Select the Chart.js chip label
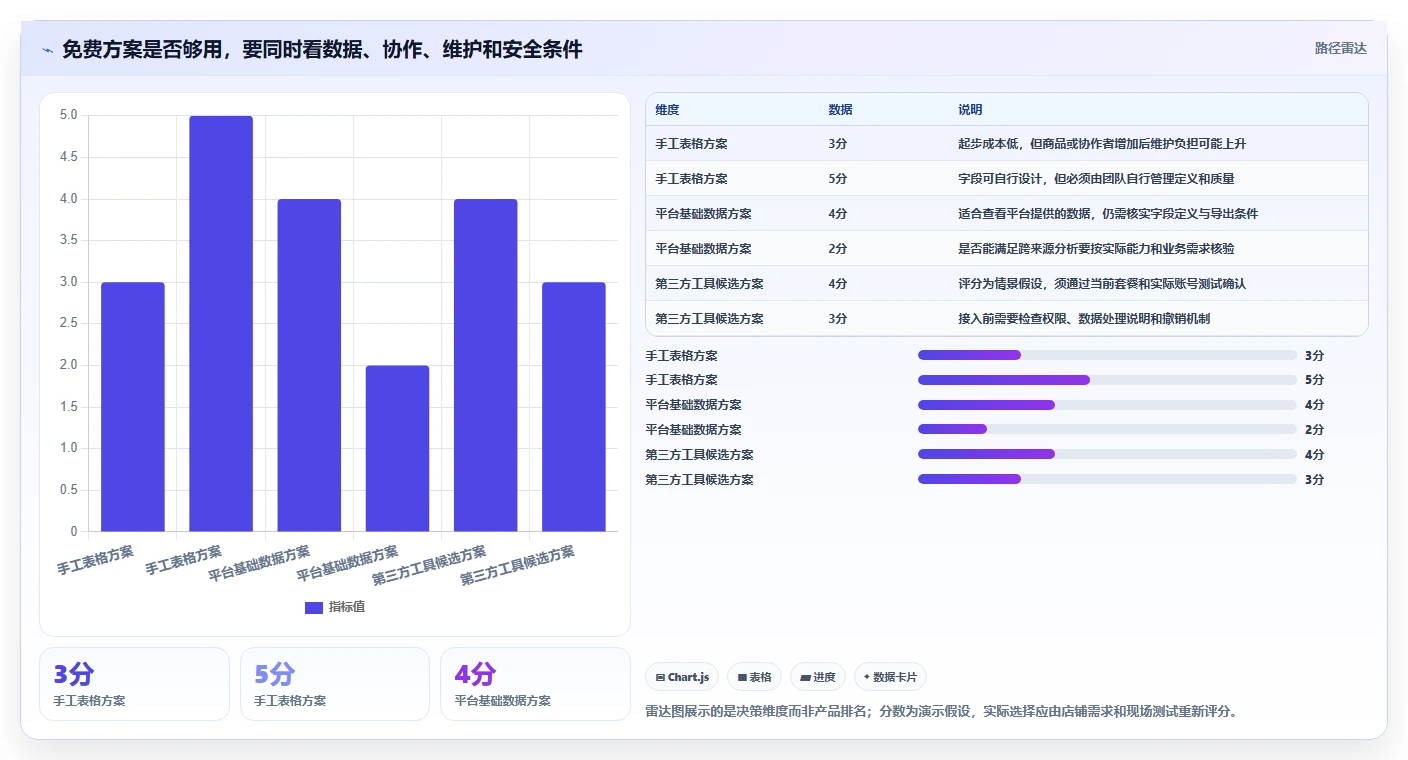 tap(688, 677)
